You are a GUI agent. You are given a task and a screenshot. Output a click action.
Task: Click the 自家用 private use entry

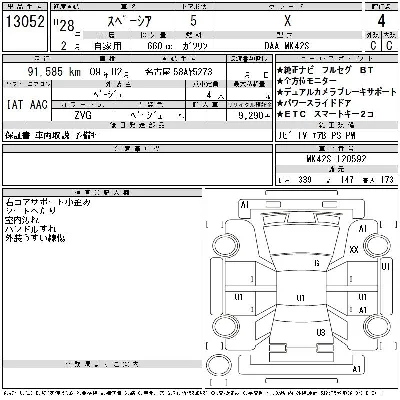click(x=107, y=46)
